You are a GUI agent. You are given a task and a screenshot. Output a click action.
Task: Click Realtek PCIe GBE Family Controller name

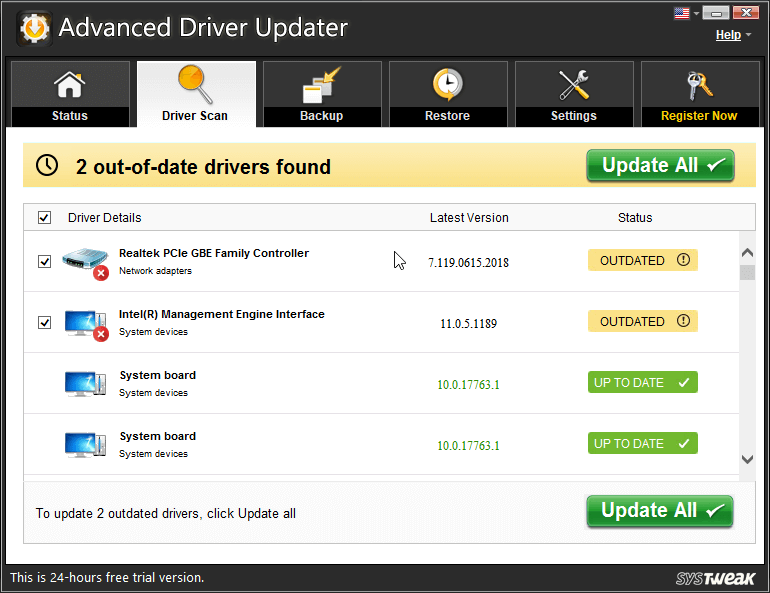pos(214,253)
